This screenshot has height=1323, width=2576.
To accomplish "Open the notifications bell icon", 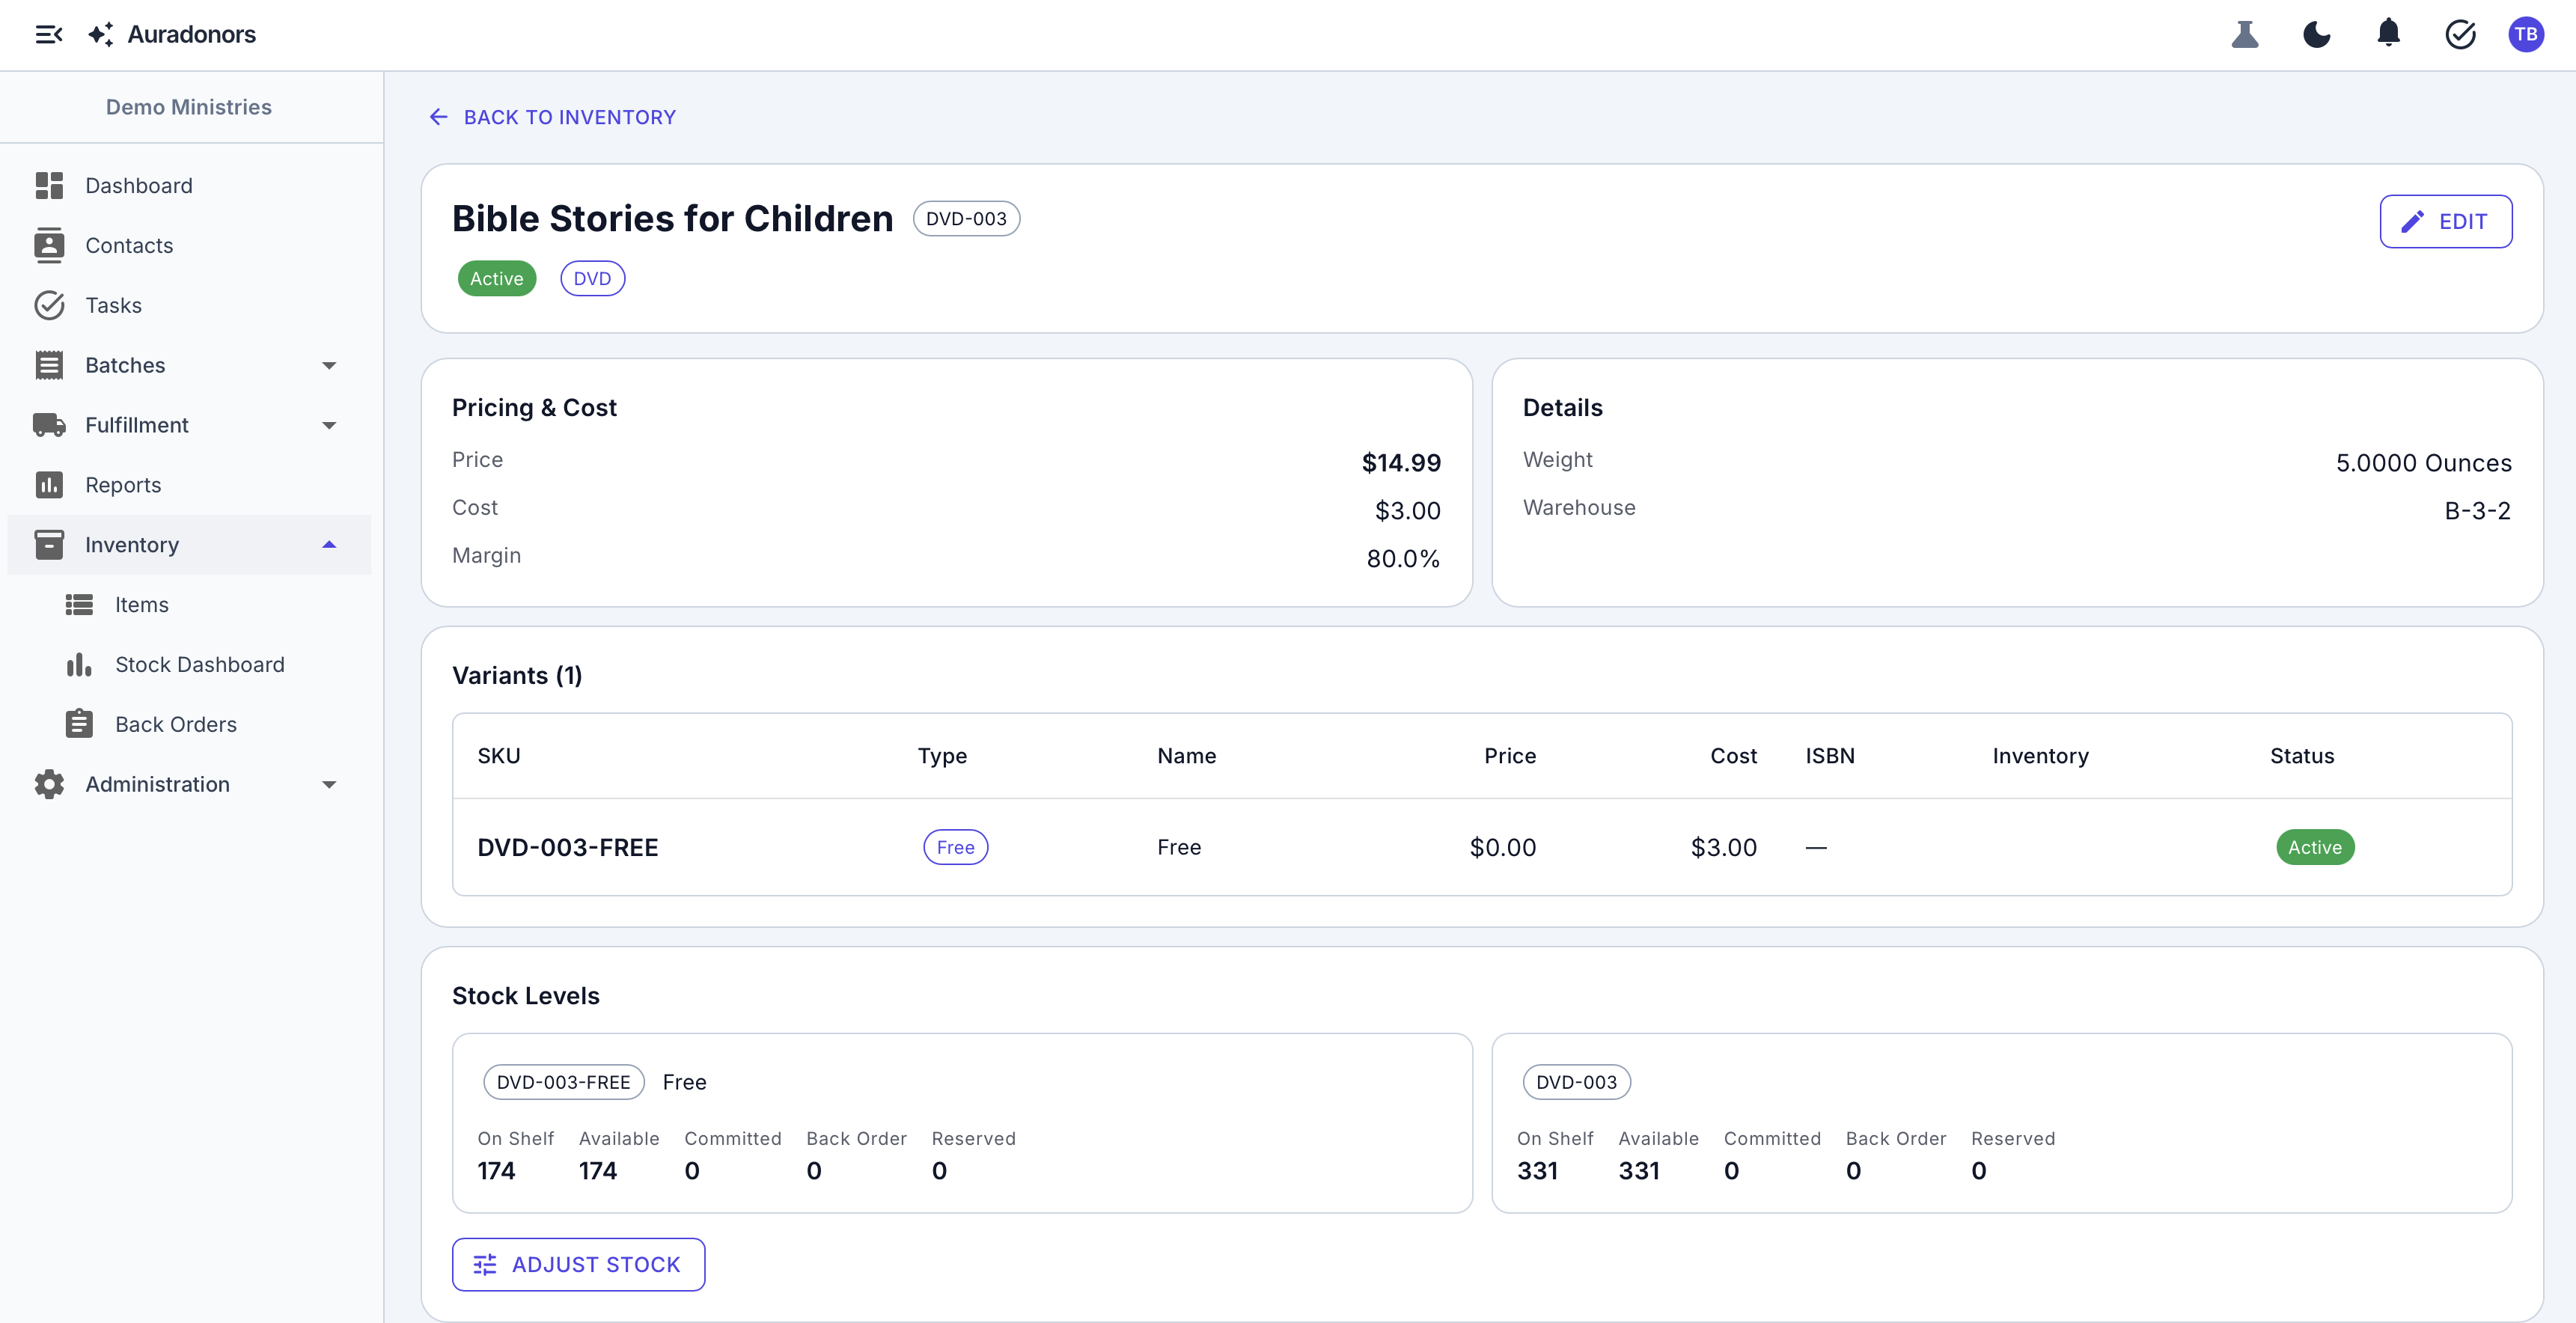I will tap(2389, 34).
